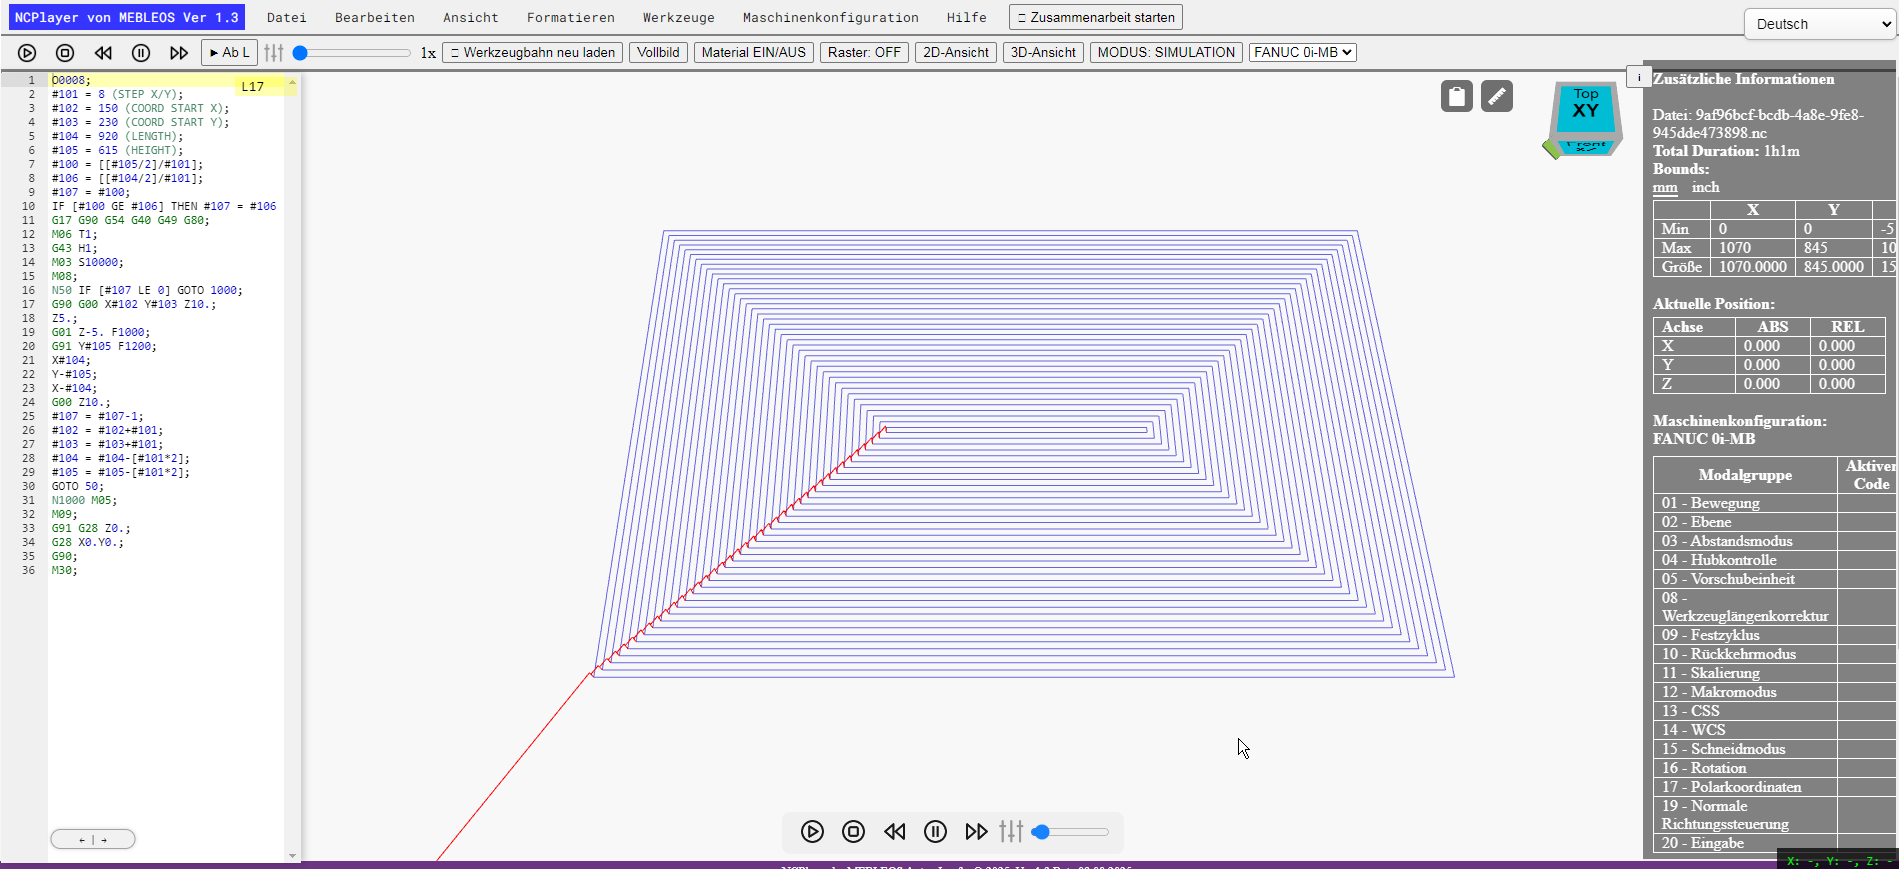This screenshot has width=1899, height=869.
Task: Click the clipboard icon in viewport
Action: click(x=1457, y=96)
